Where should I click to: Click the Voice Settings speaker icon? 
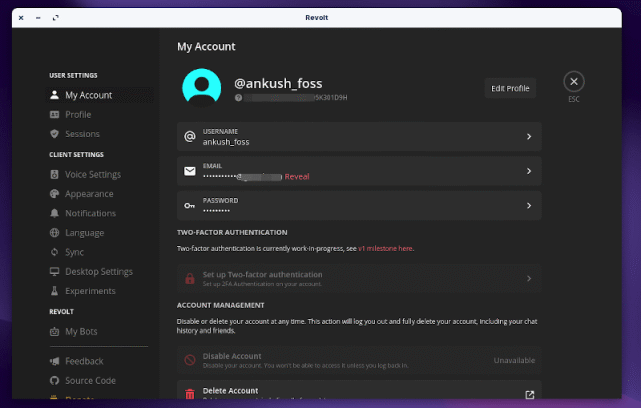[54, 175]
